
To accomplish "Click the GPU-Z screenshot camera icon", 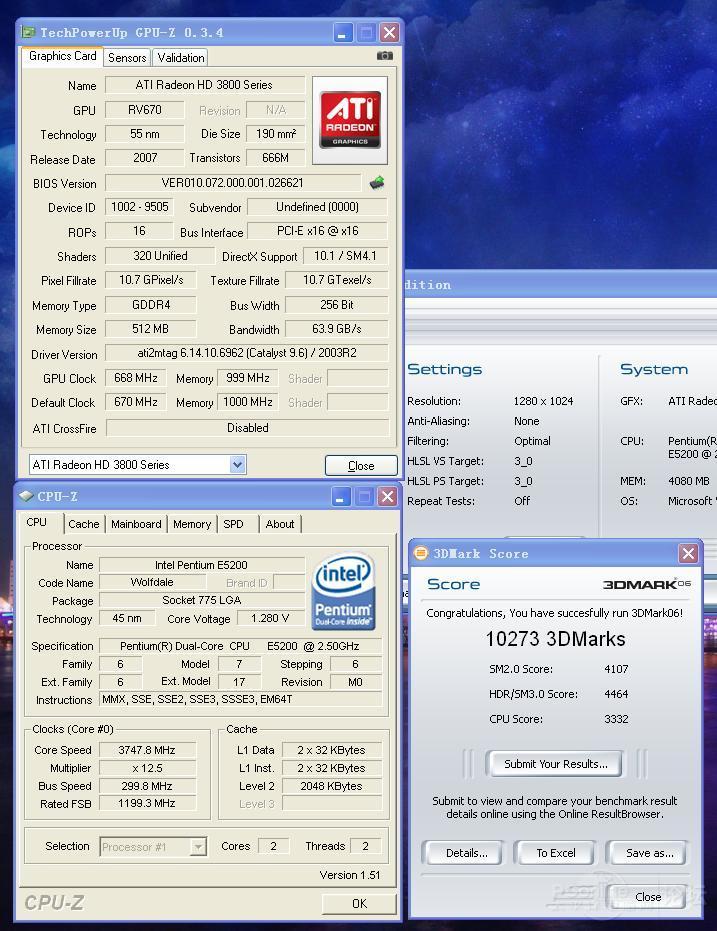I will pos(384,56).
